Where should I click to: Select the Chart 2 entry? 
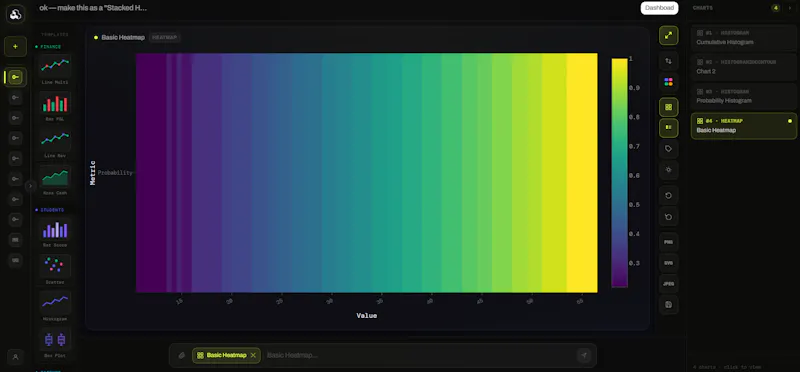pos(744,67)
